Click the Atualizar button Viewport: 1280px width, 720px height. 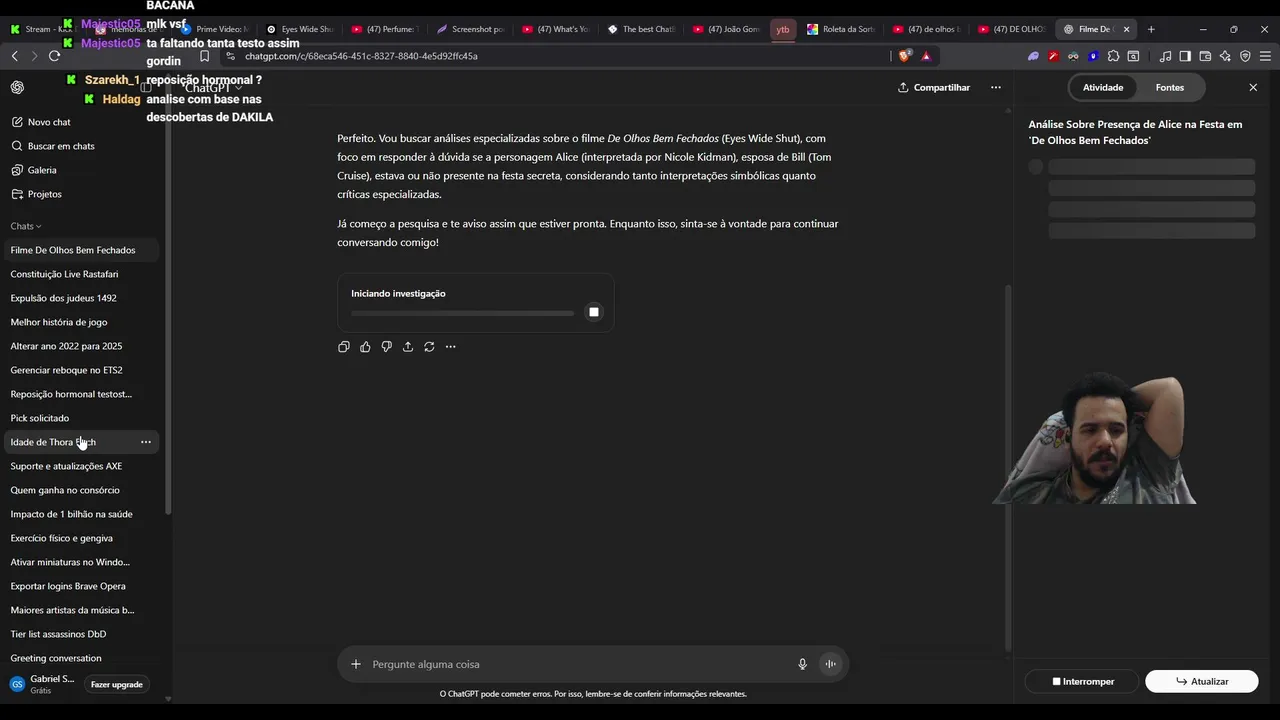(1202, 681)
